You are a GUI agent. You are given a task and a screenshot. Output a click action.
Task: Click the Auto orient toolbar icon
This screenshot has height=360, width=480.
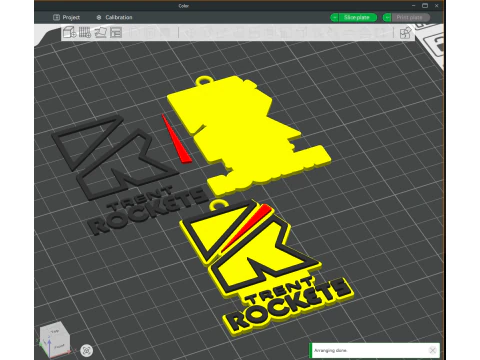click(100, 32)
